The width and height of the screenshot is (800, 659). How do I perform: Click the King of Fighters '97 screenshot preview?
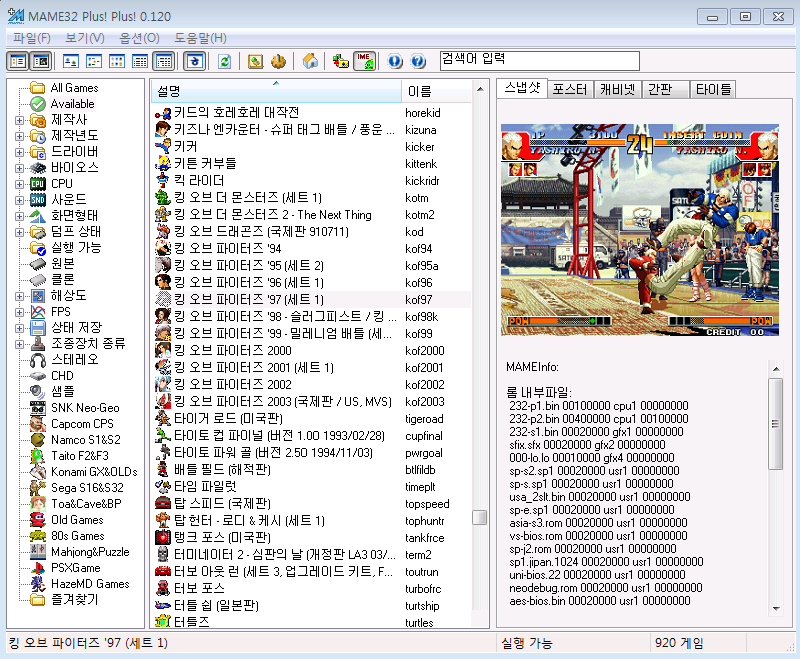pyautogui.click(x=640, y=230)
